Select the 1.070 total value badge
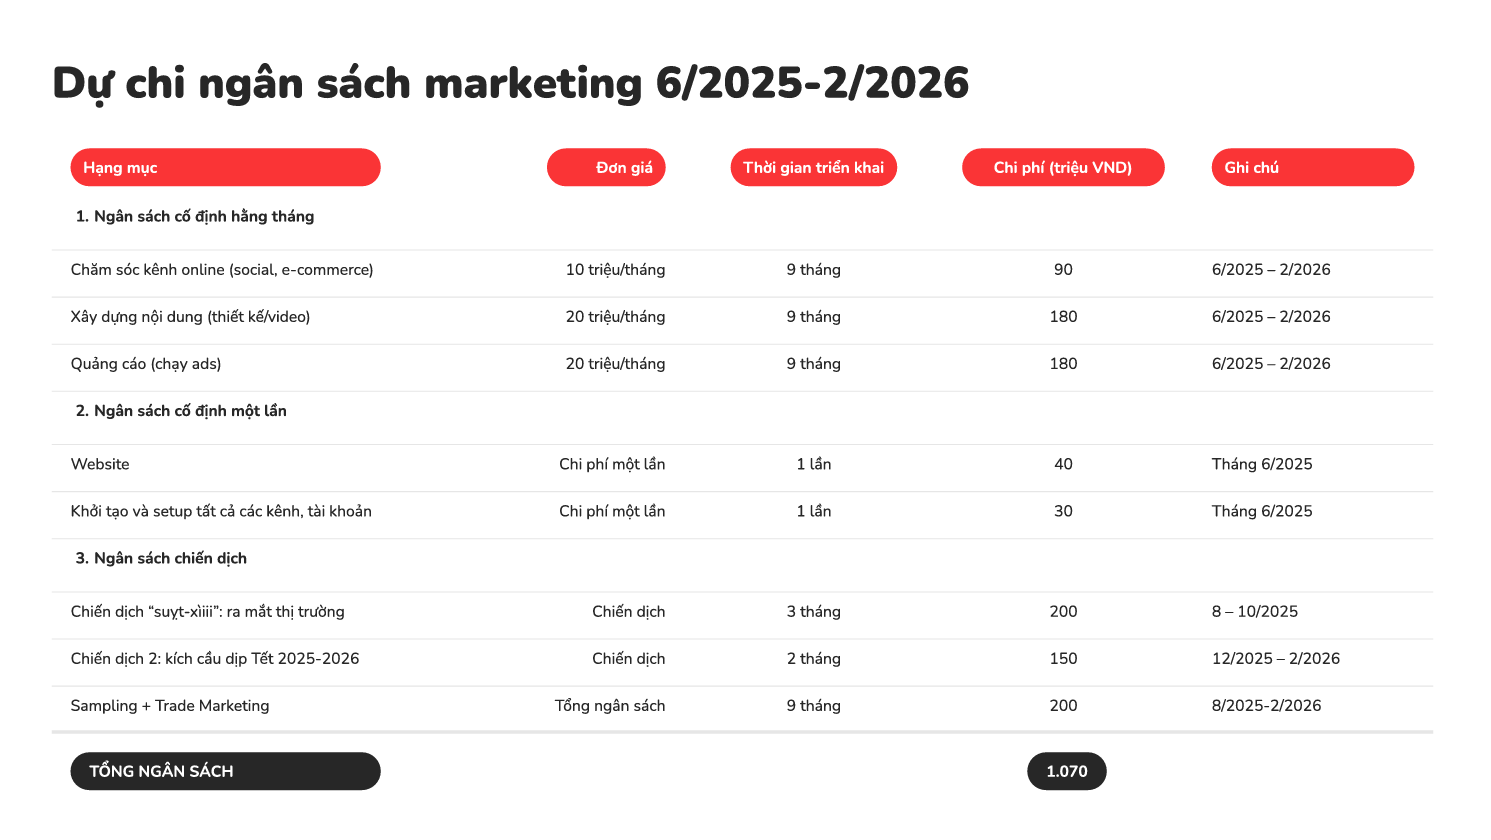1491x840 pixels. click(x=1066, y=771)
